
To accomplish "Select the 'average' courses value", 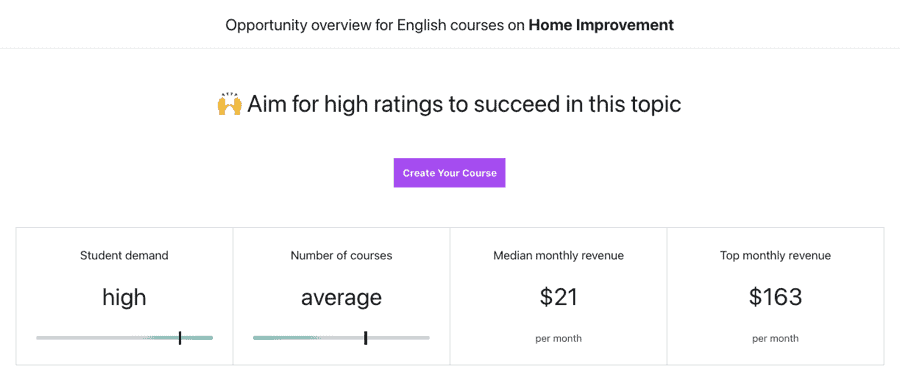I will [x=342, y=298].
